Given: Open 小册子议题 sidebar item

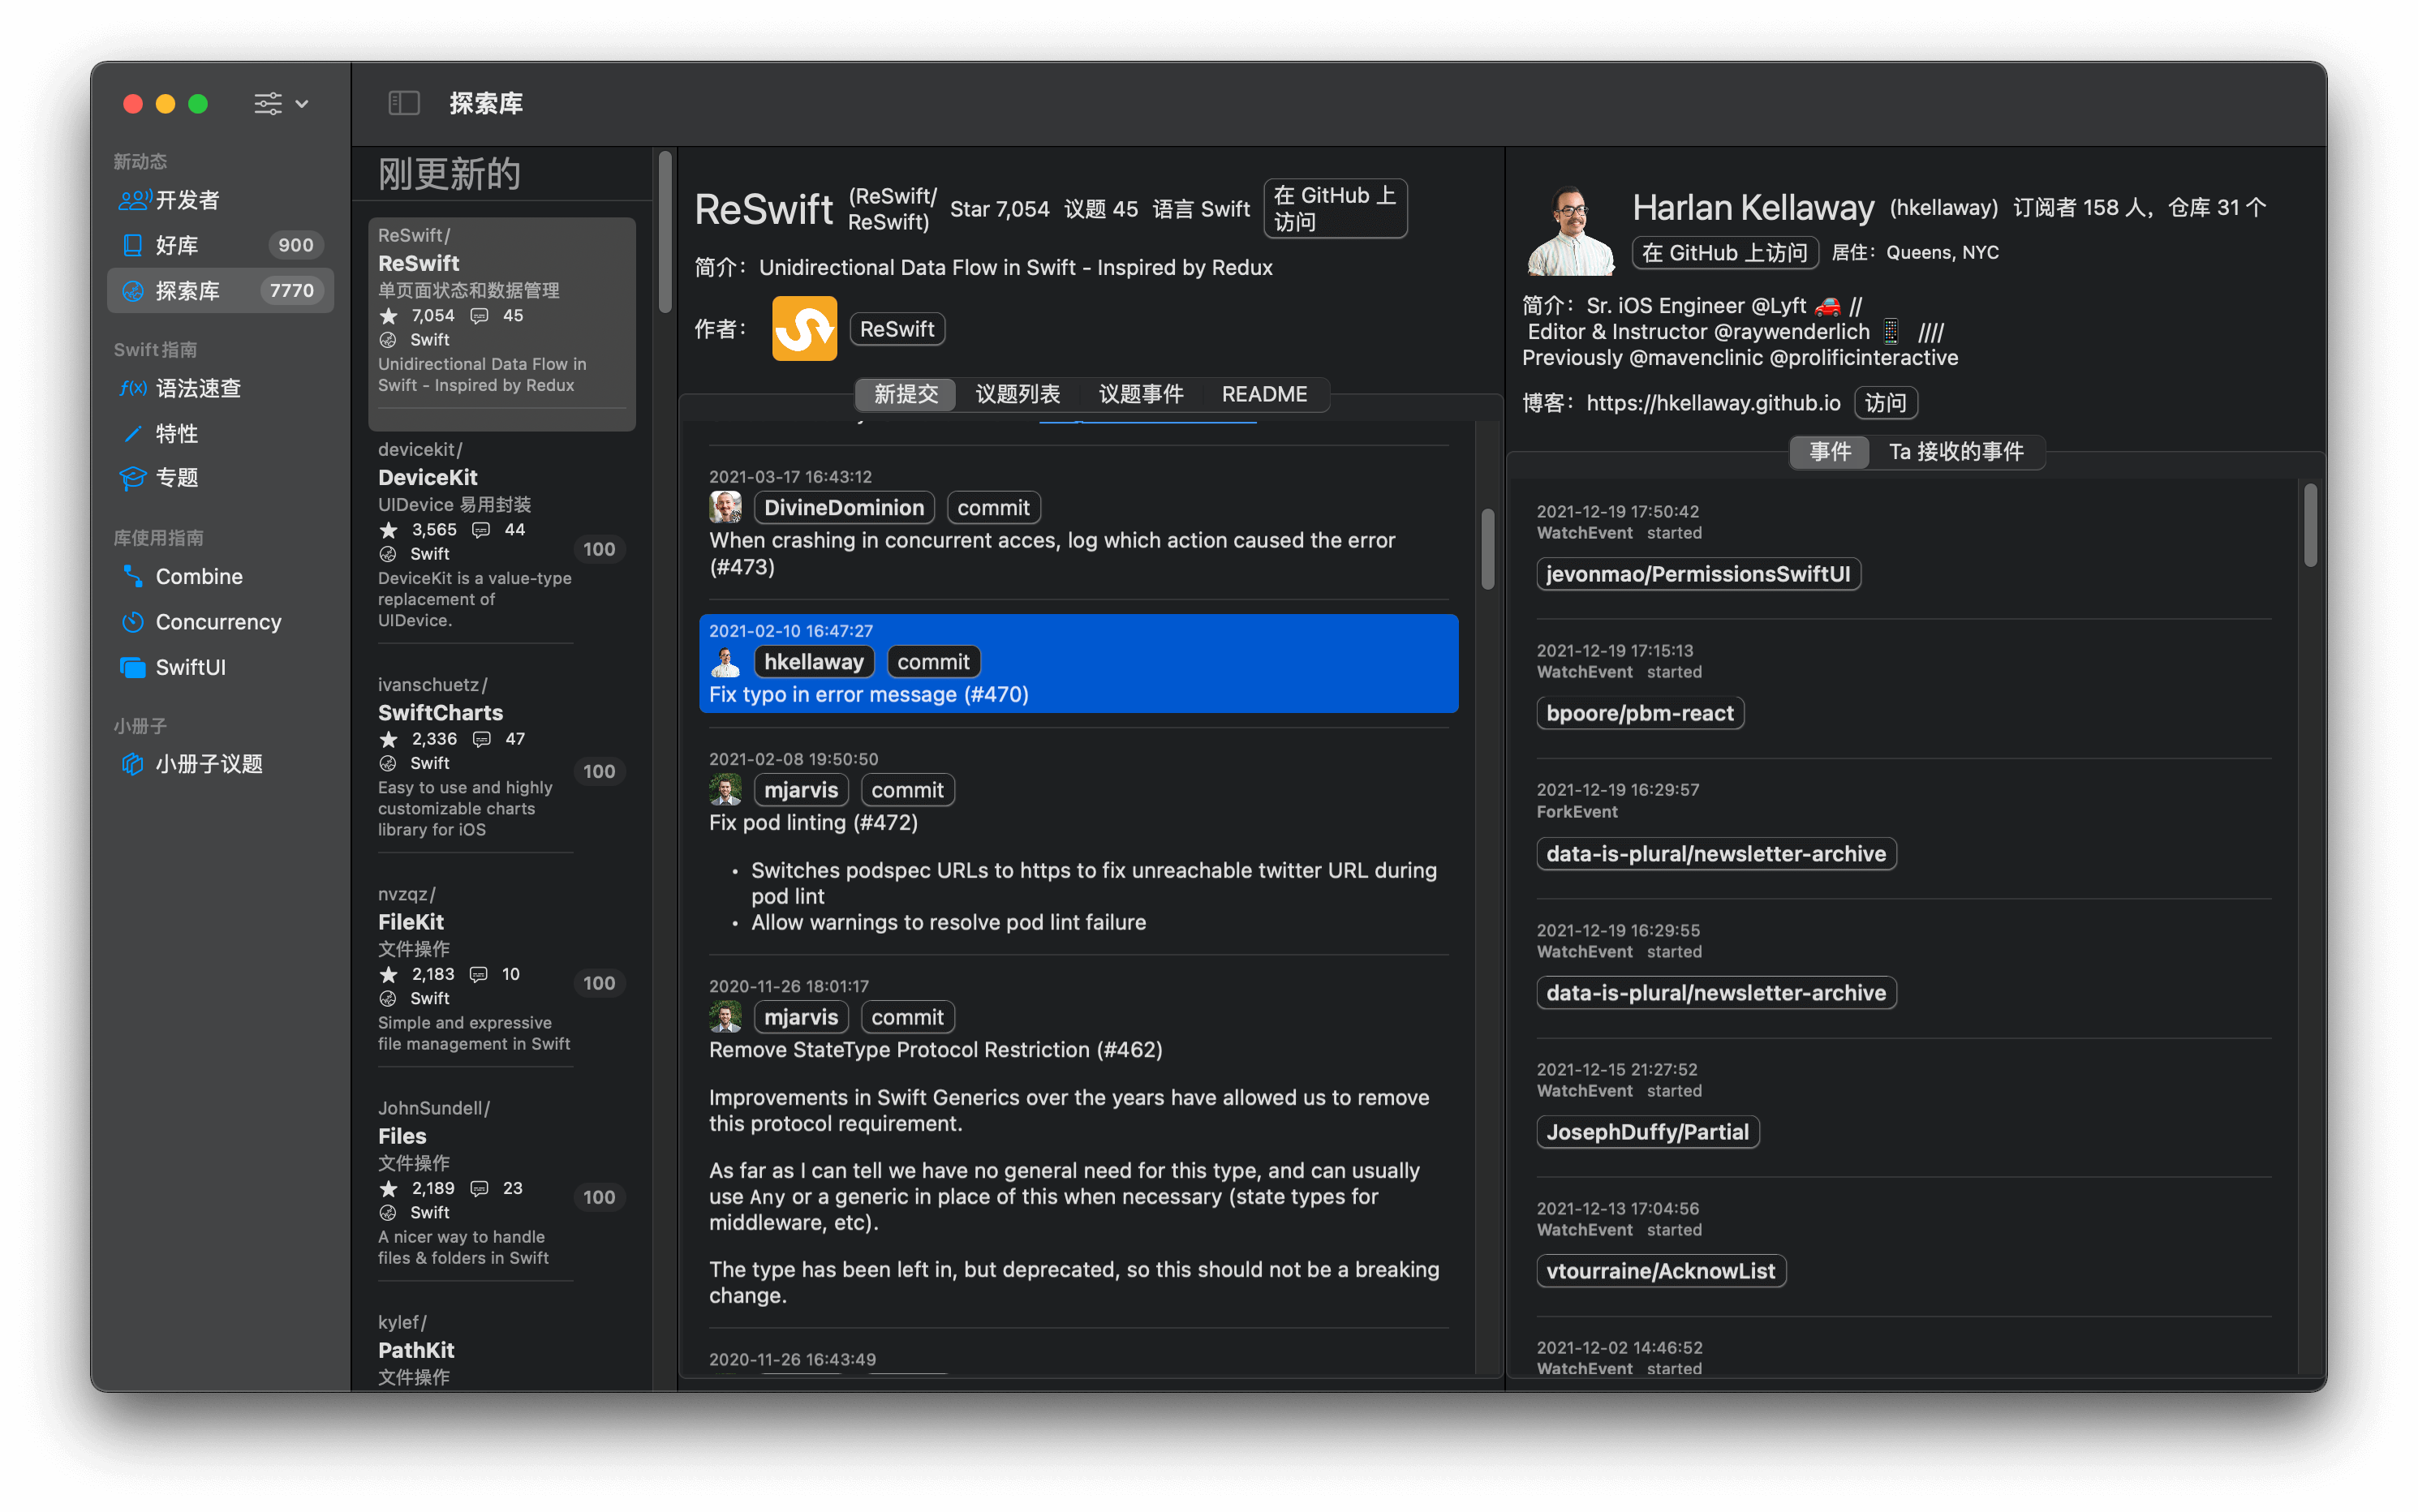Looking at the screenshot, I should coord(220,764).
